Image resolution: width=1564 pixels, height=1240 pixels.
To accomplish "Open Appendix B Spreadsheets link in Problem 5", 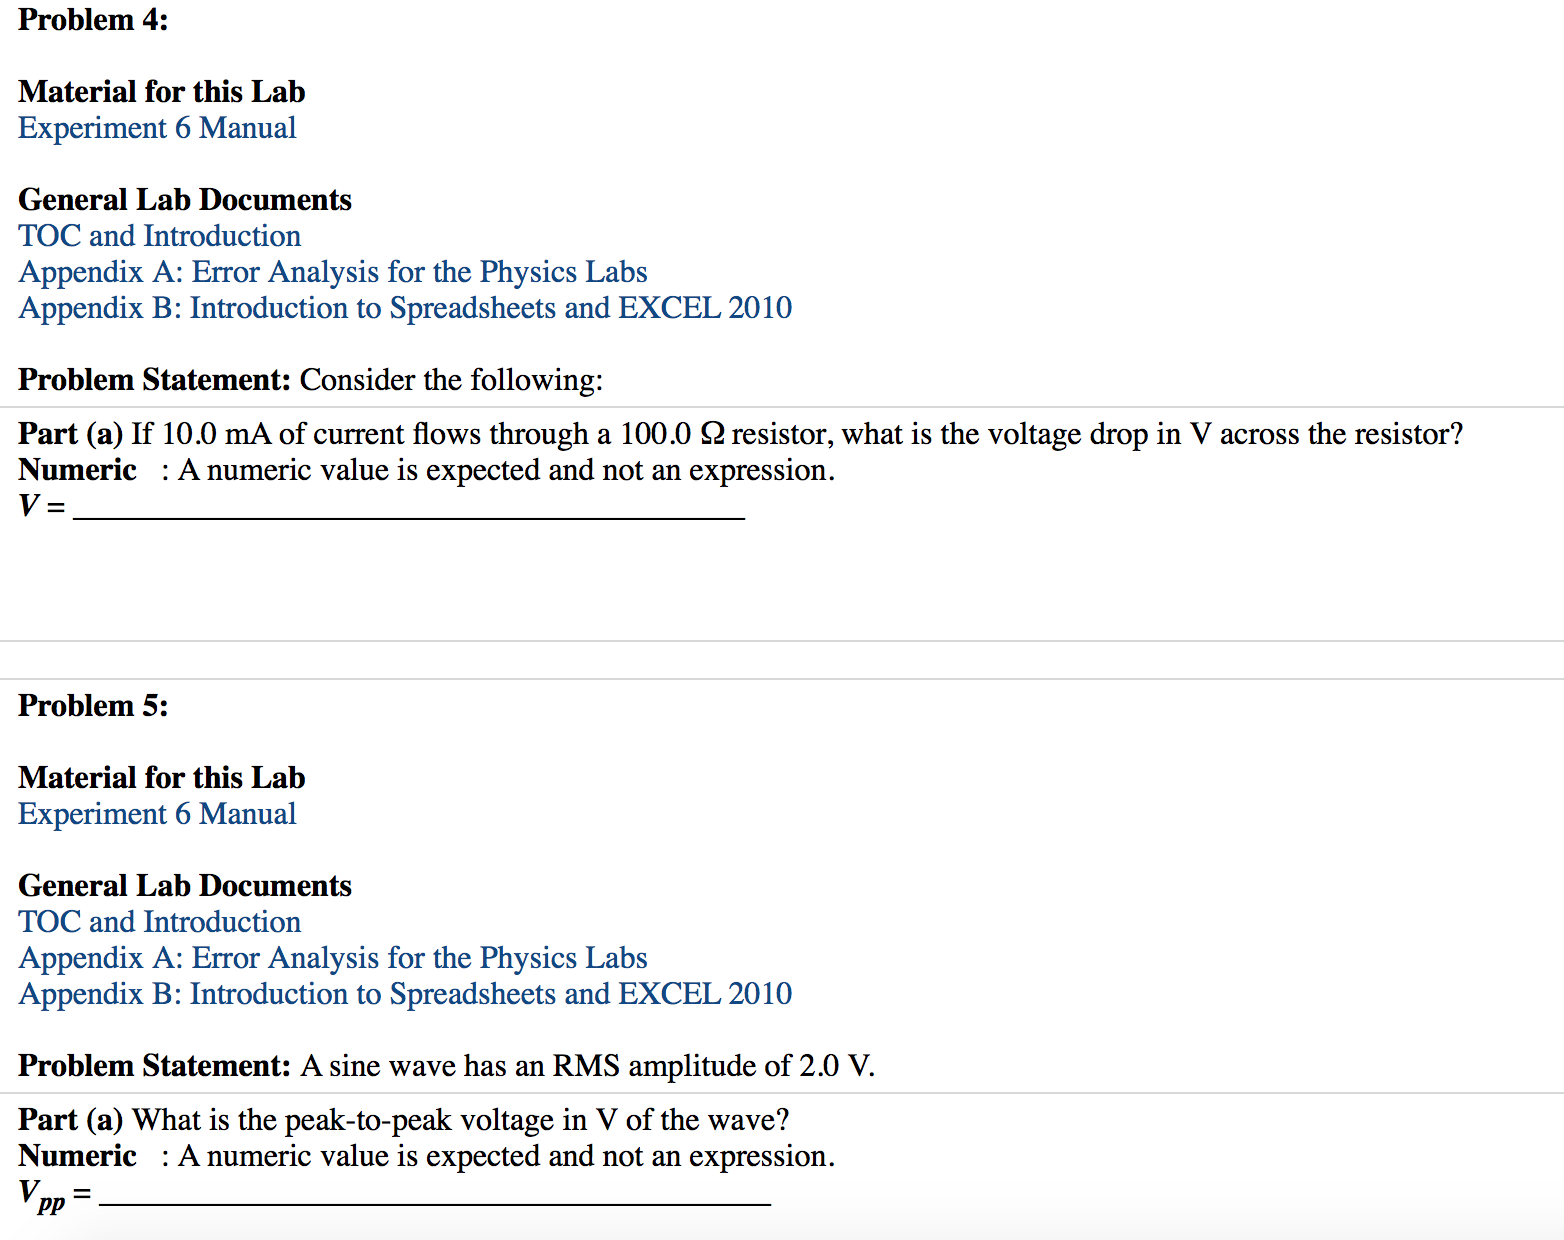I will [405, 994].
